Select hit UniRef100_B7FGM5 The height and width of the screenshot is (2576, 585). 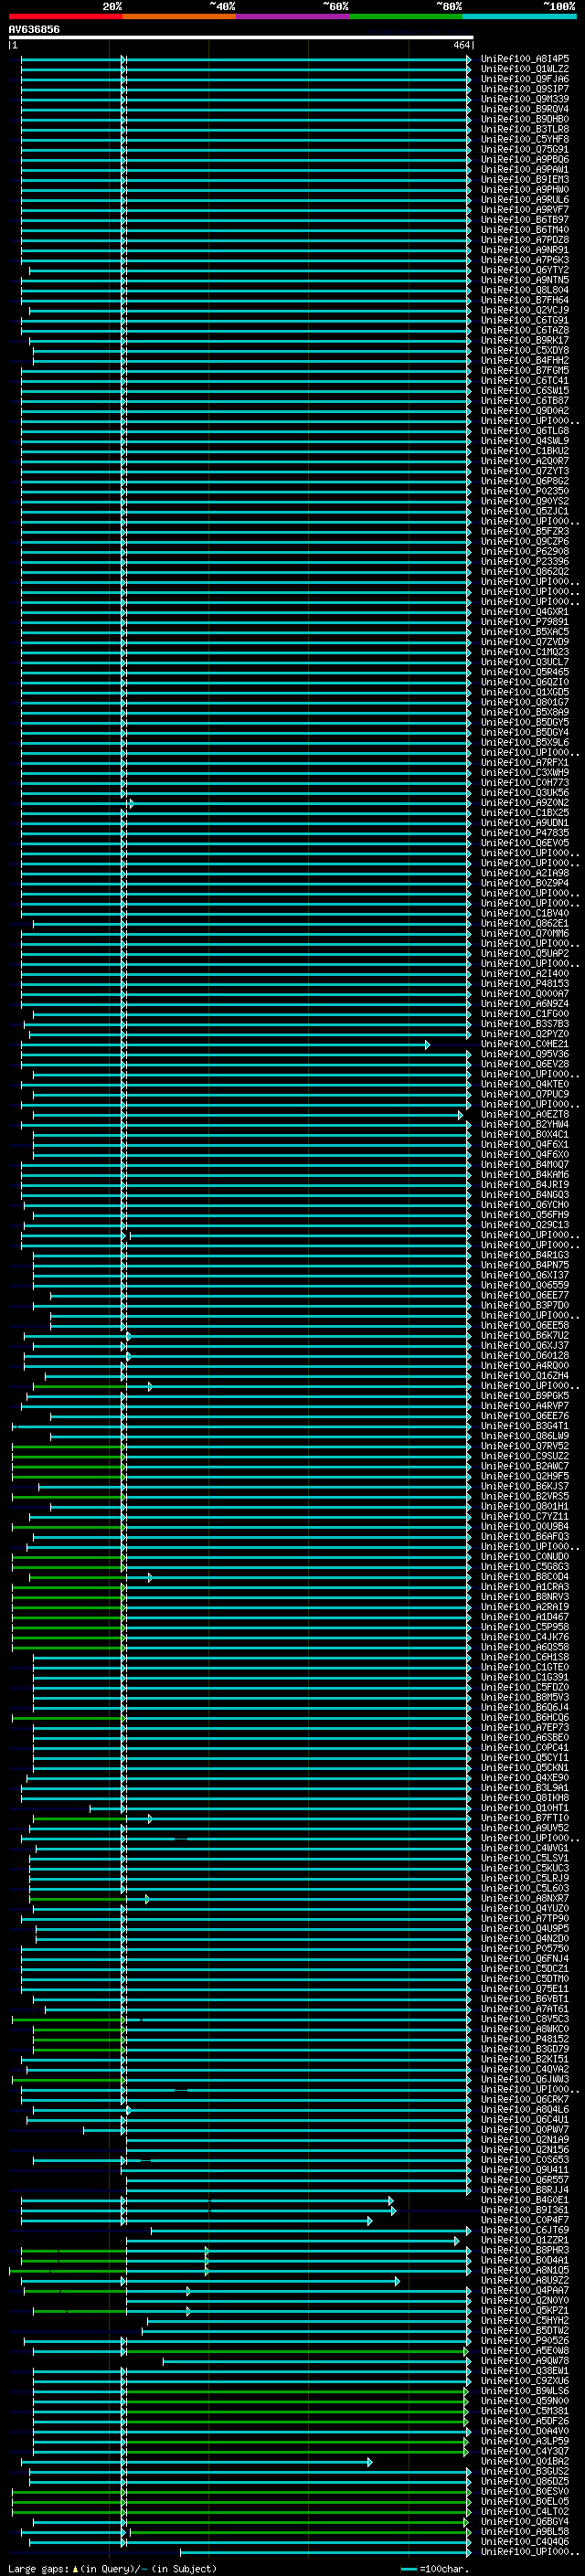[x=525, y=370]
